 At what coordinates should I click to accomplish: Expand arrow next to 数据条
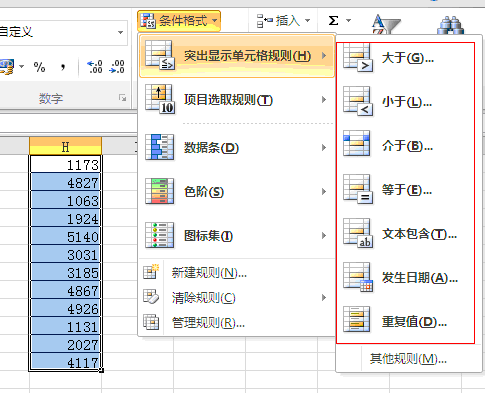[324, 147]
